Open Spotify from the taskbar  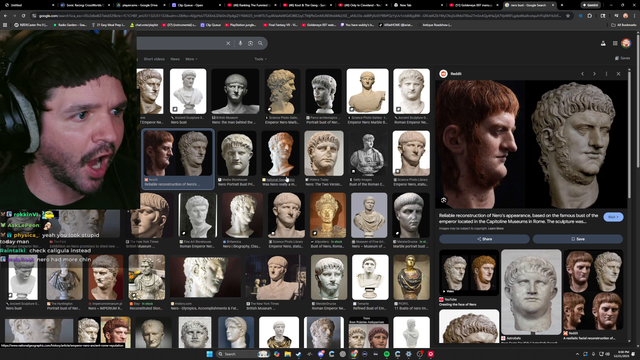tap(387, 354)
